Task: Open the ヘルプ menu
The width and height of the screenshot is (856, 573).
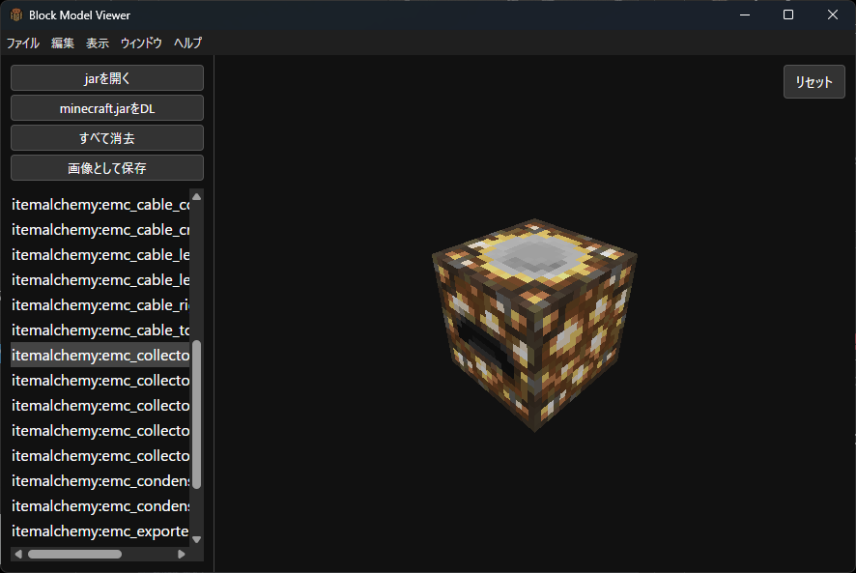Action: (188, 43)
